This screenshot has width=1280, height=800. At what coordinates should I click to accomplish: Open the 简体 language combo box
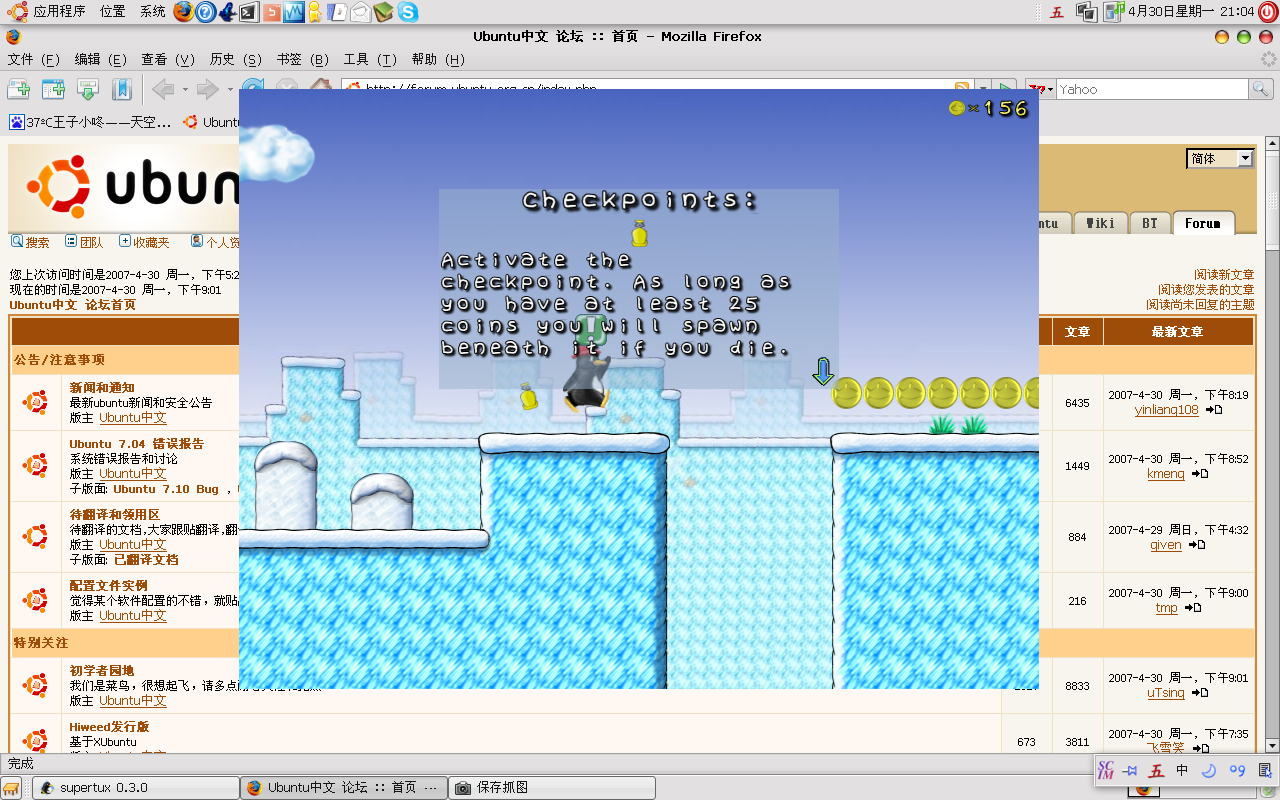(1220, 158)
